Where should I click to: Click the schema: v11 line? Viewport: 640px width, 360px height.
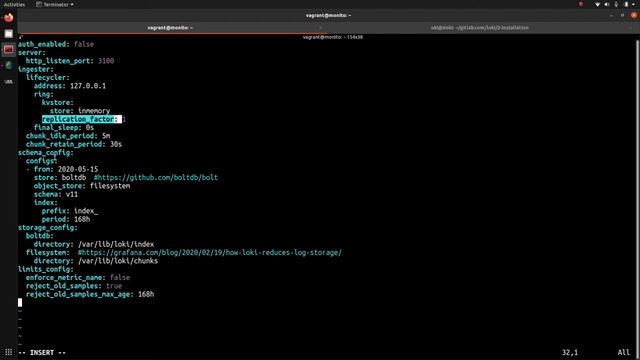point(56,194)
